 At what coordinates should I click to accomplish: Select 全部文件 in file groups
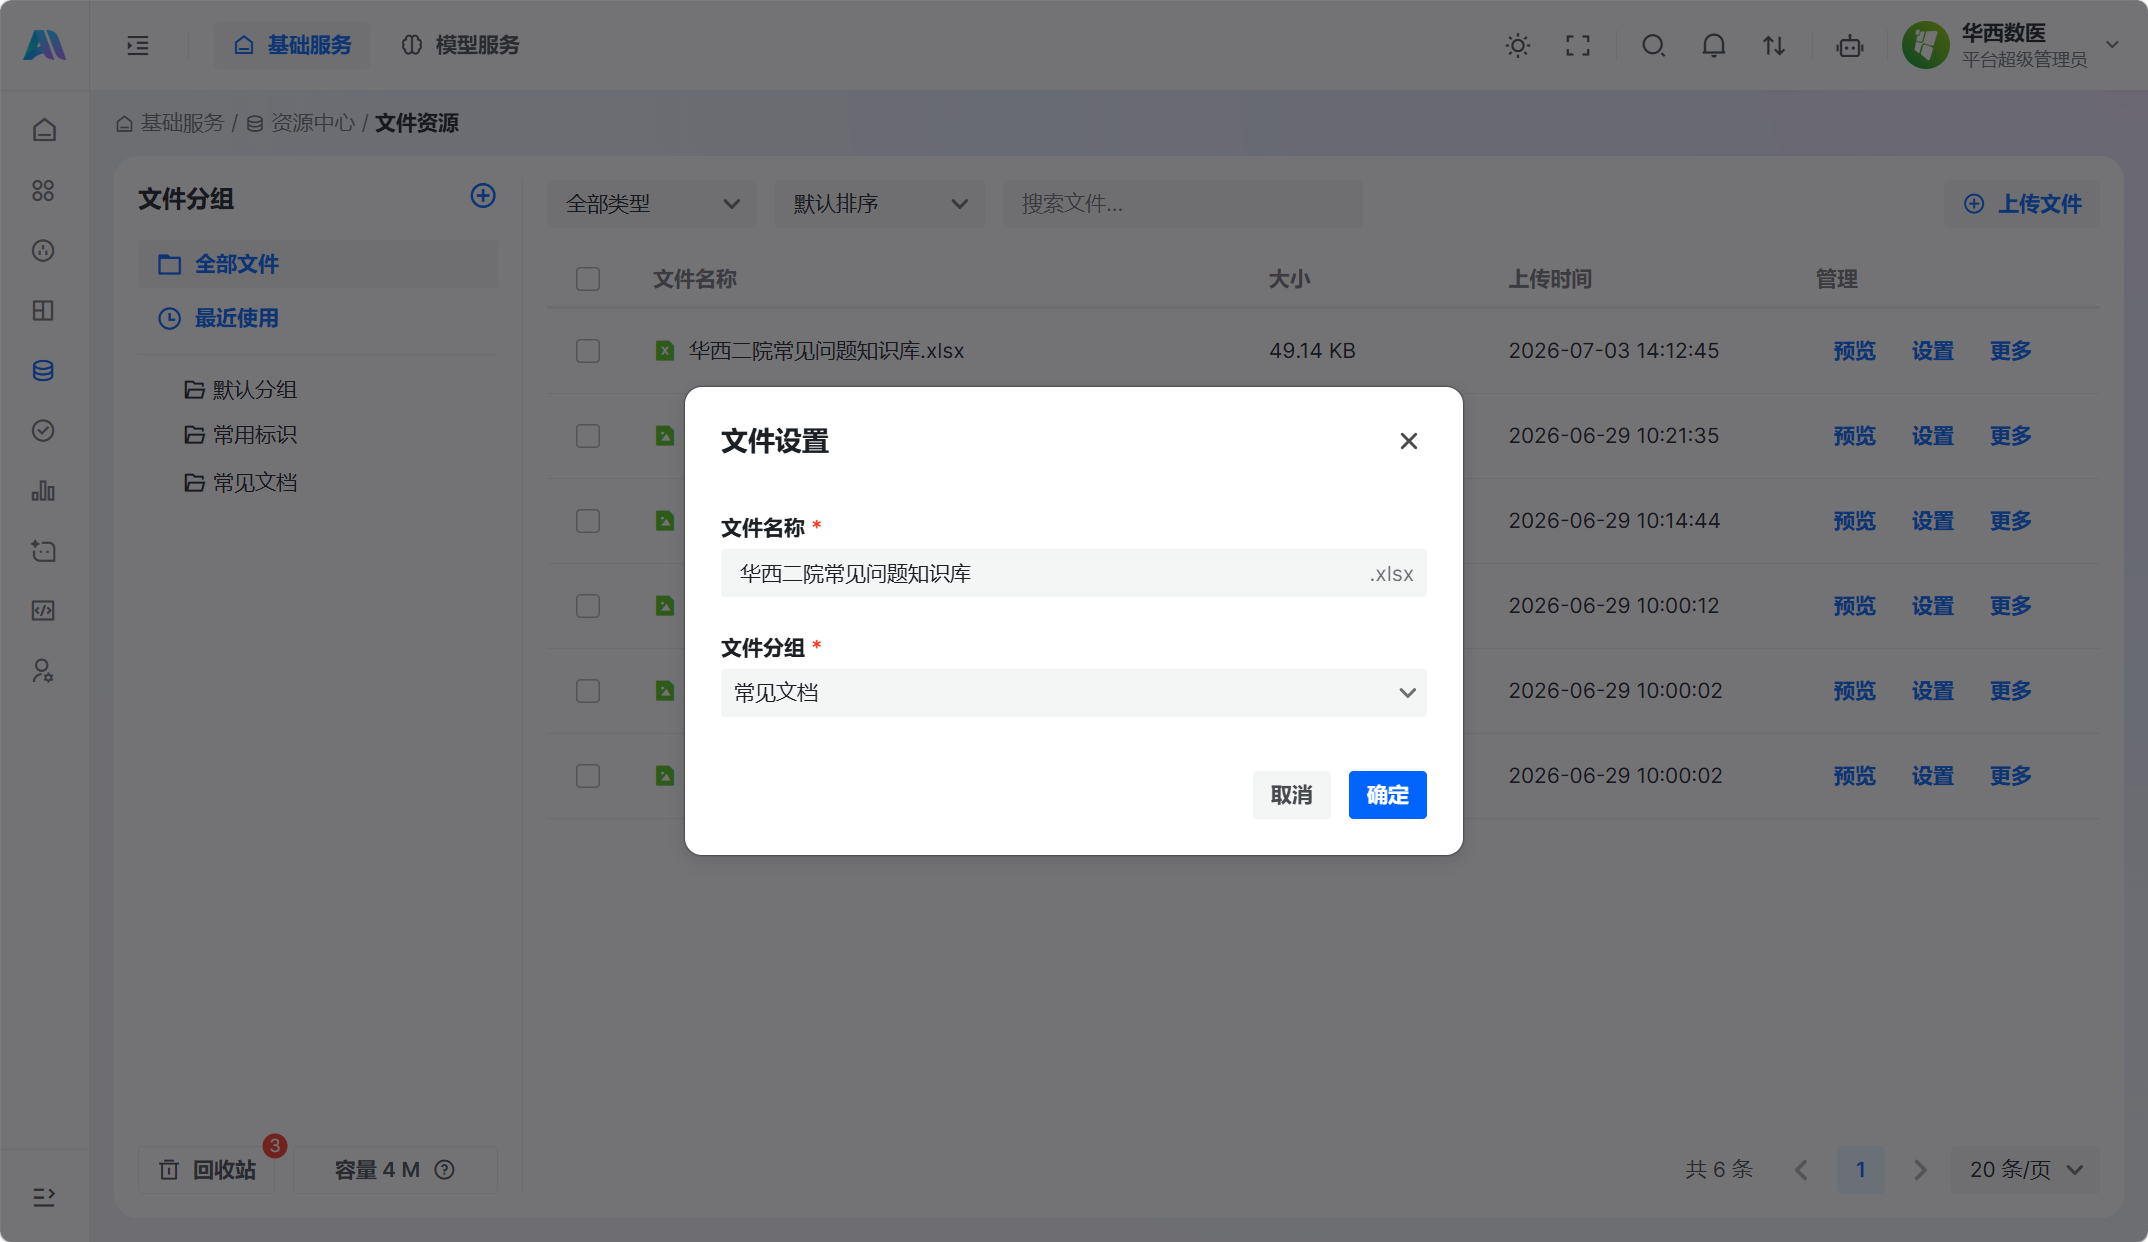pos(318,264)
